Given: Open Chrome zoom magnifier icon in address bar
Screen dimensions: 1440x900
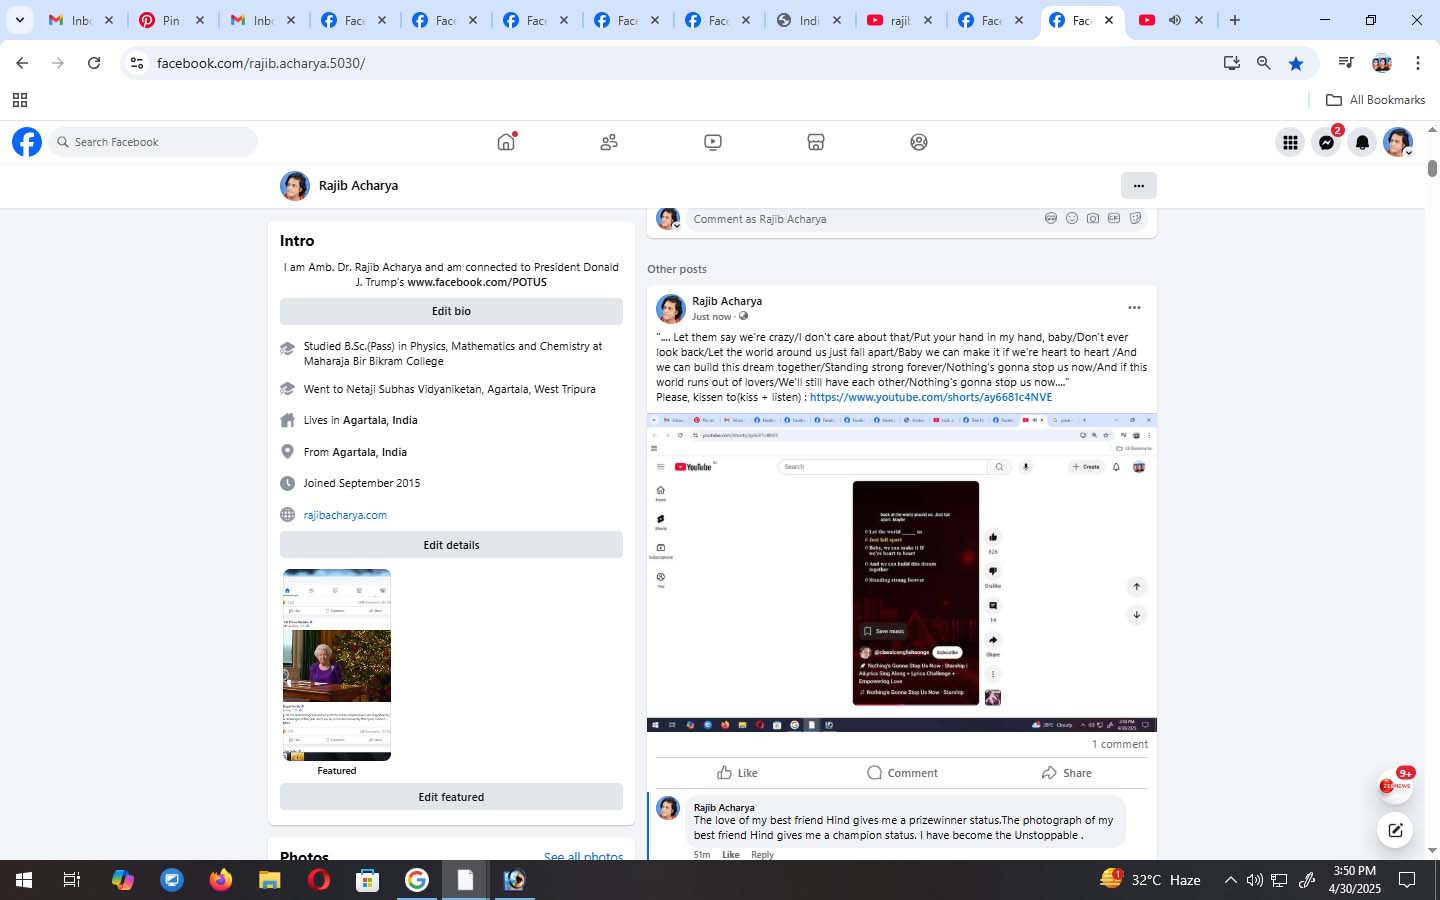Looking at the screenshot, I should [x=1264, y=63].
